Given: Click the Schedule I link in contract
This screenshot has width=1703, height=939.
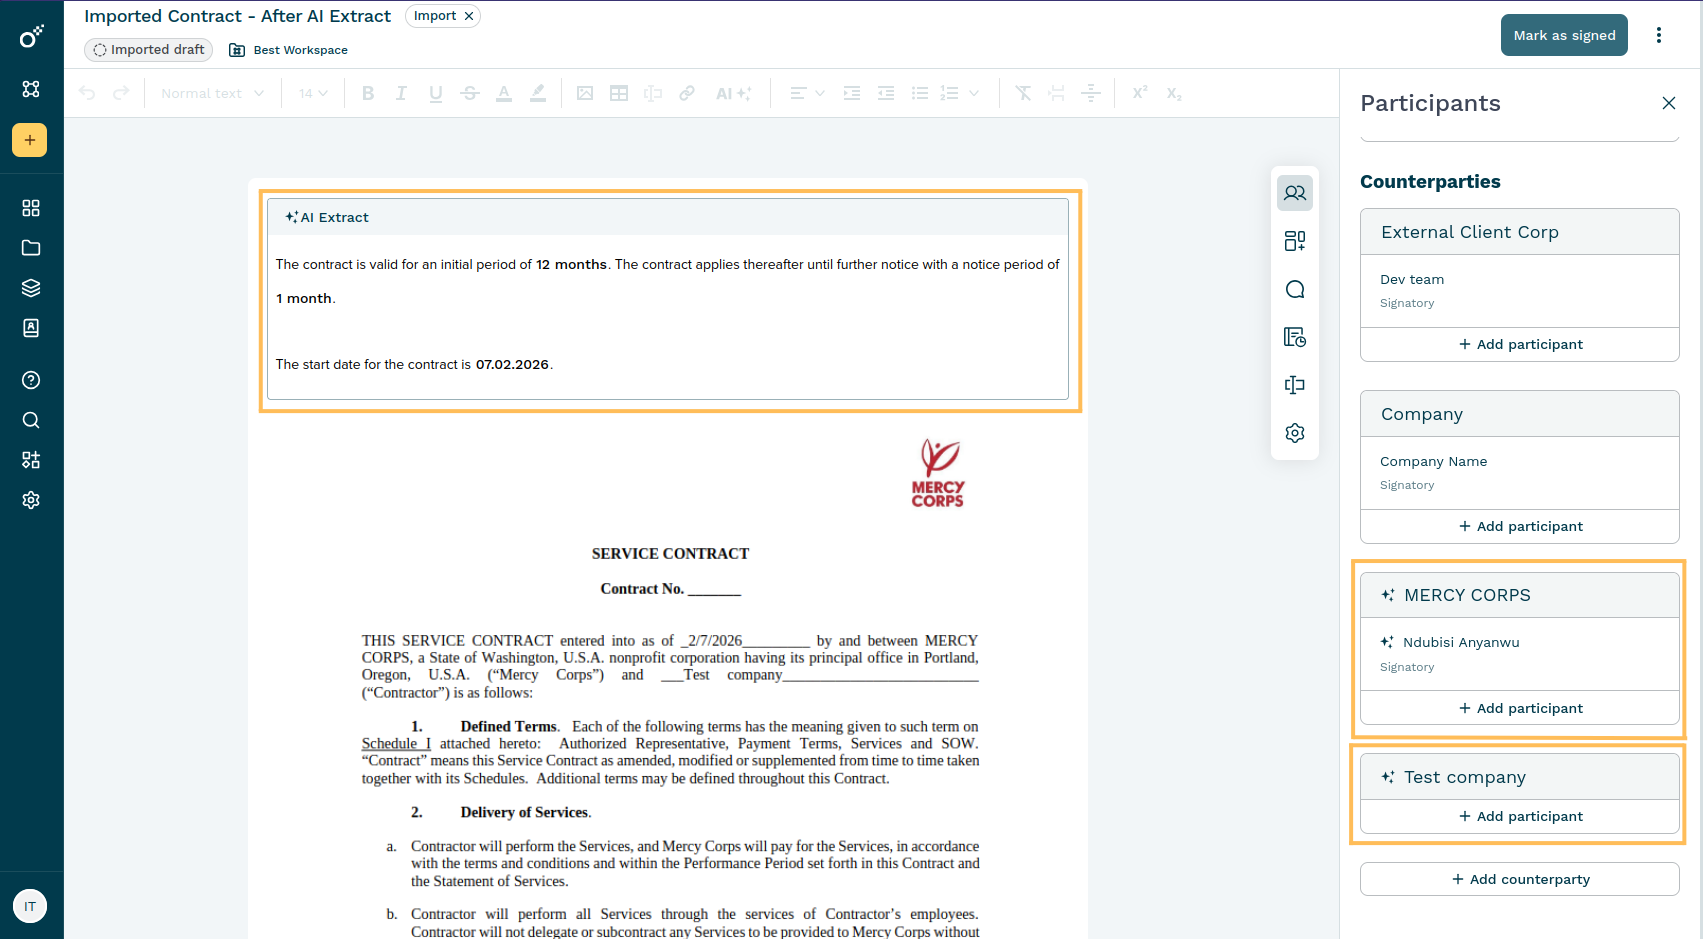Looking at the screenshot, I should click(396, 744).
